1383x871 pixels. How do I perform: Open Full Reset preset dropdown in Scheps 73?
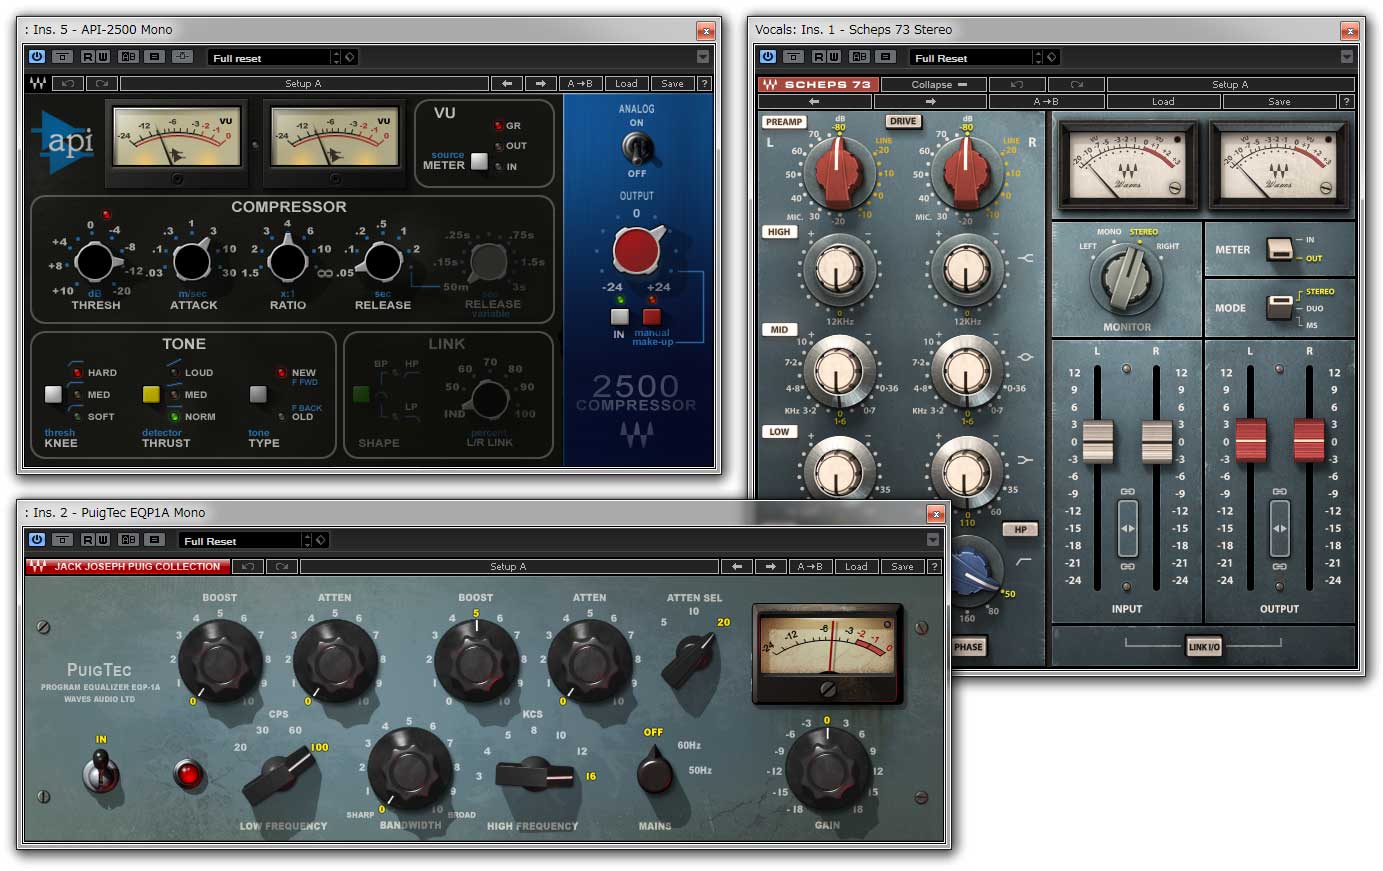tap(971, 57)
